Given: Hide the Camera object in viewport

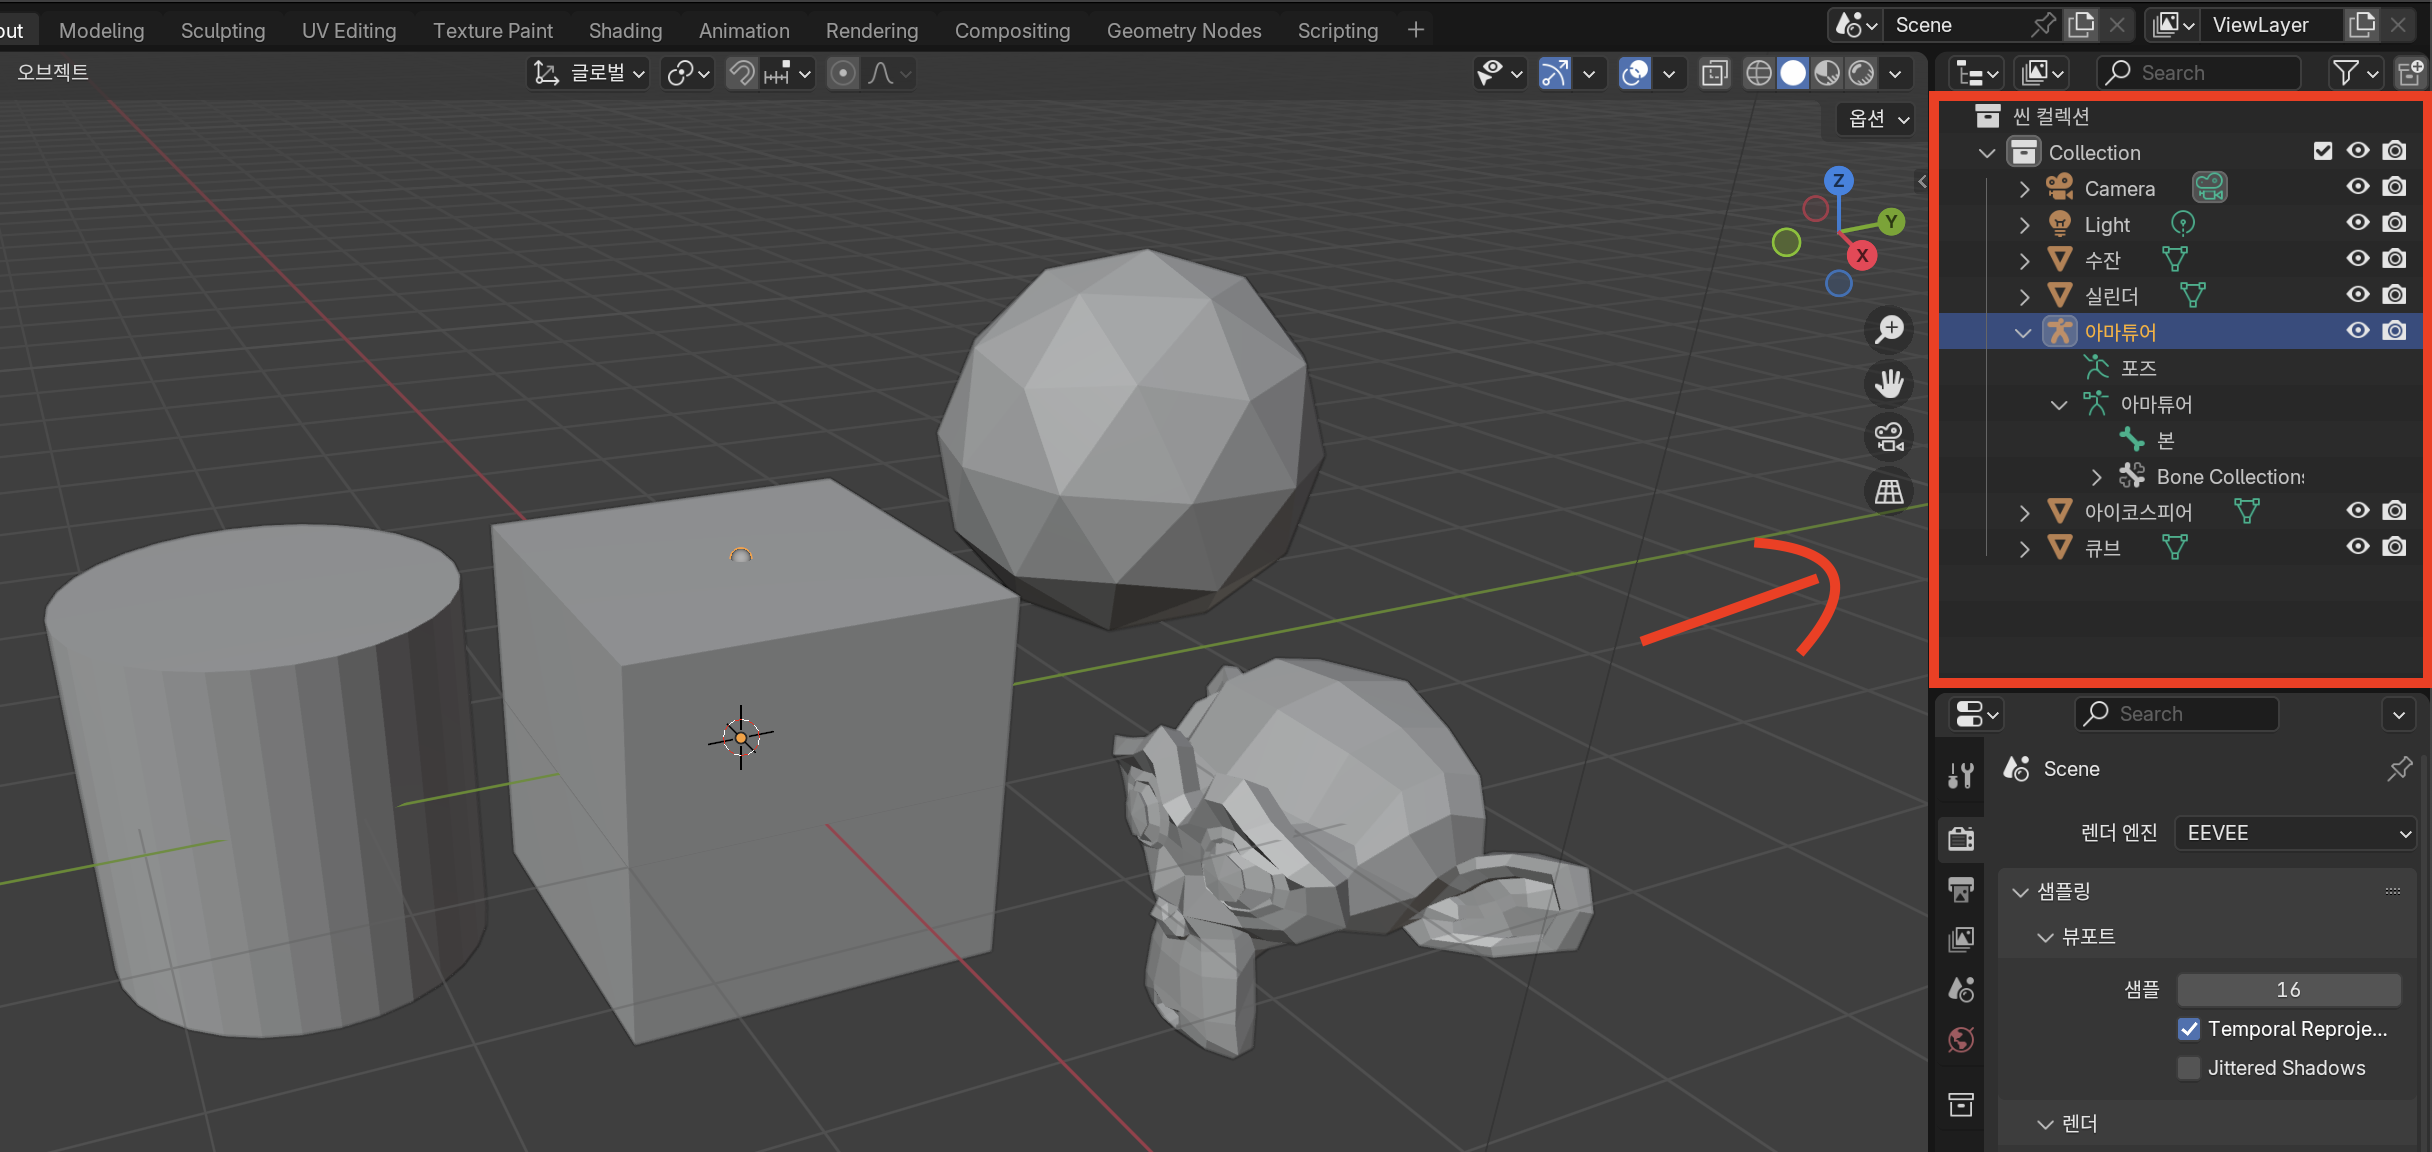Looking at the screenshot, I should coord(2358,187).
